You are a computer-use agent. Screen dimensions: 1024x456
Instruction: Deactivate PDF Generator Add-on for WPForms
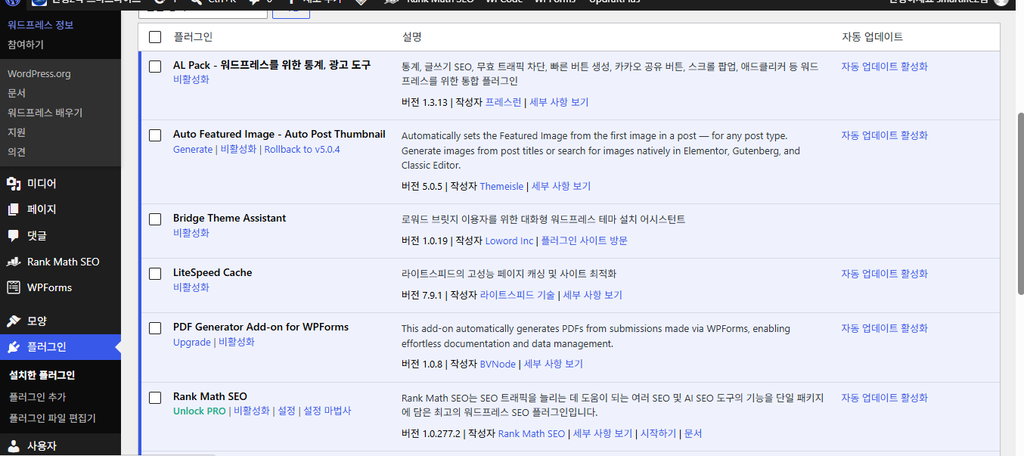click(236, 342)
